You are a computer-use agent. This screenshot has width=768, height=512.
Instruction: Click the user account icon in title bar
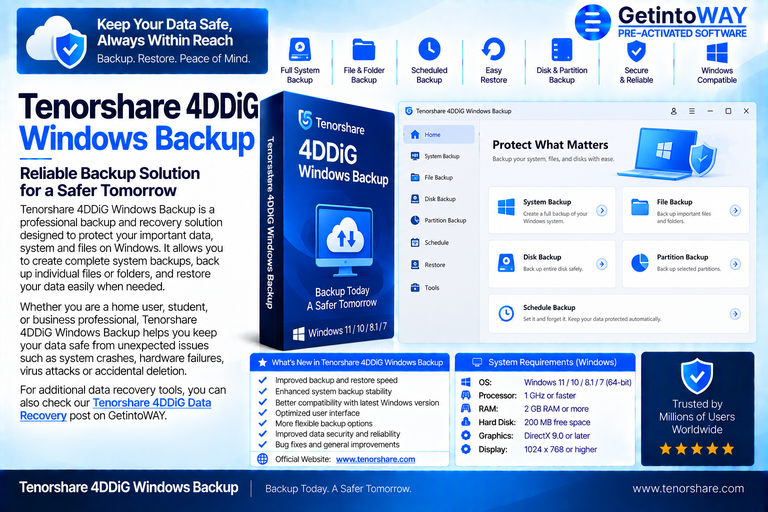coord(673,111)
